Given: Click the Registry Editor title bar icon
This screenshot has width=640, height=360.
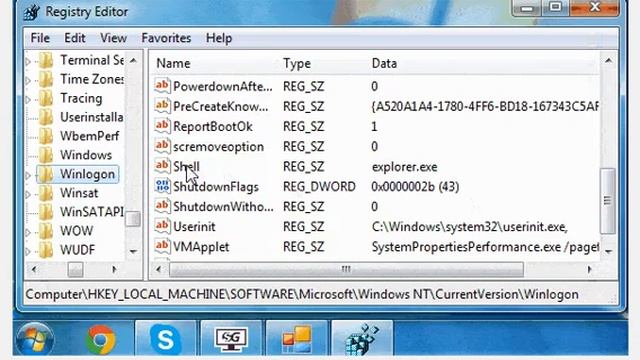Looking at the screenshot, I should [31, 12].
